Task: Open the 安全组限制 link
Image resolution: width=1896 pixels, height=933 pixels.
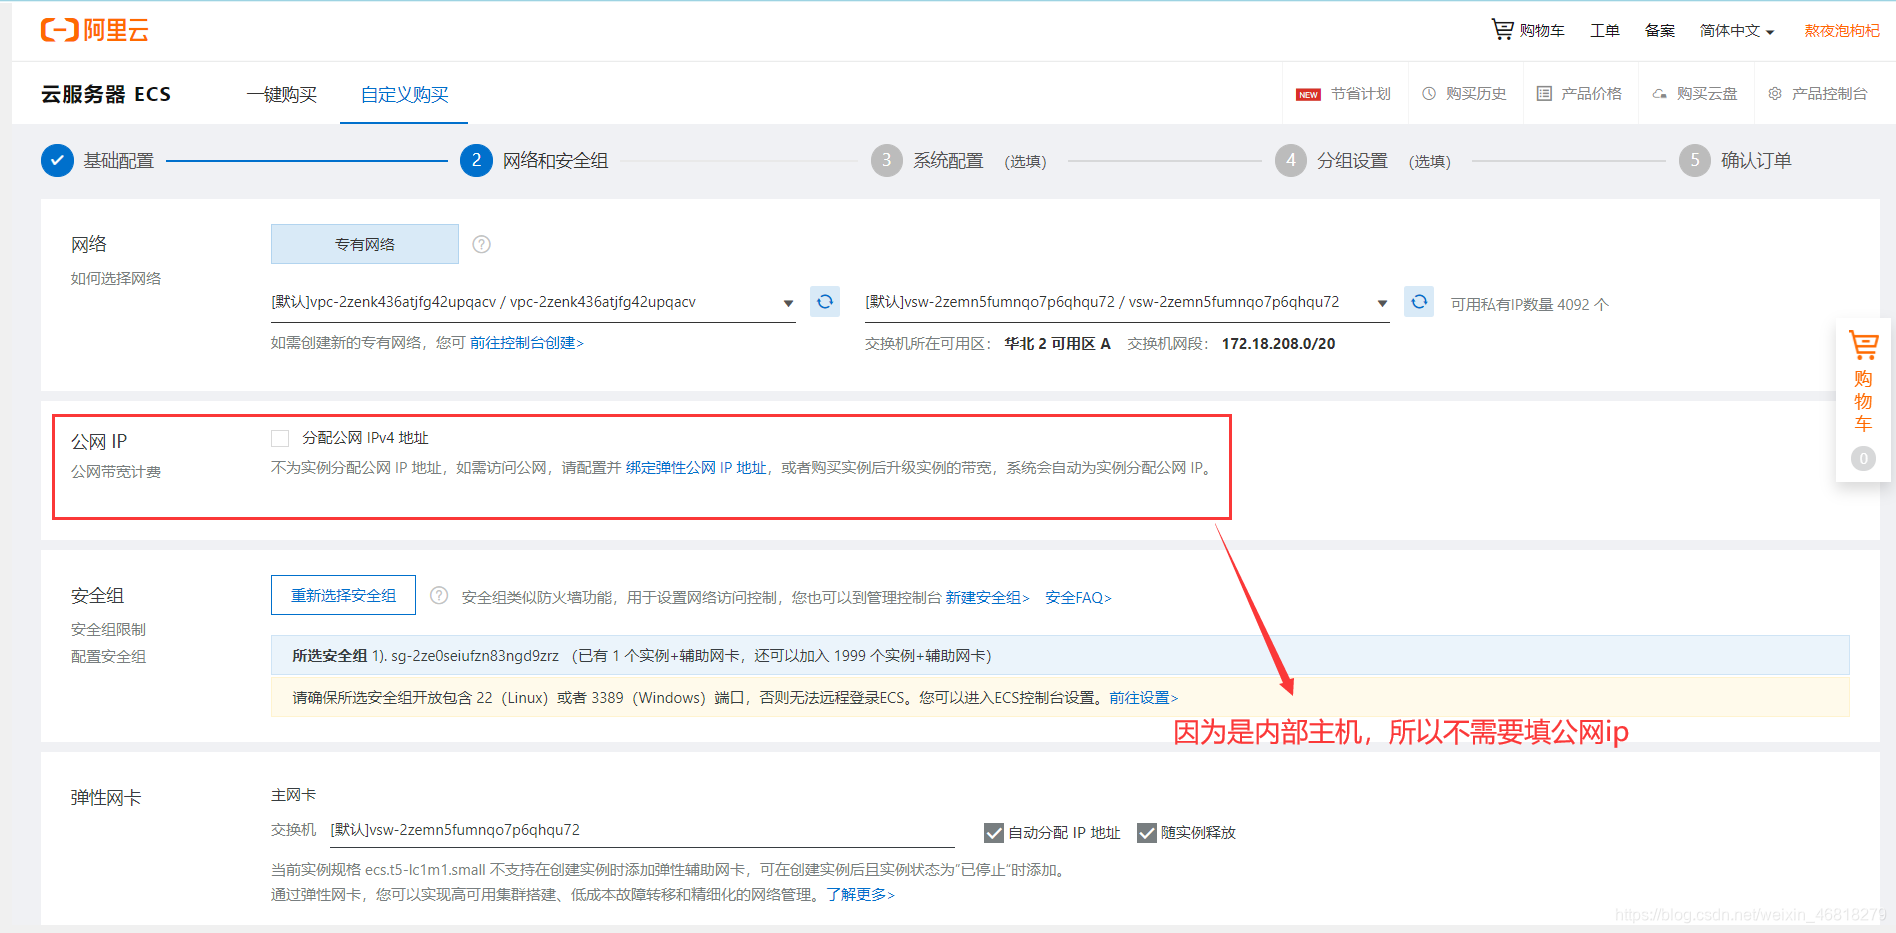Action: click(108, 630)
